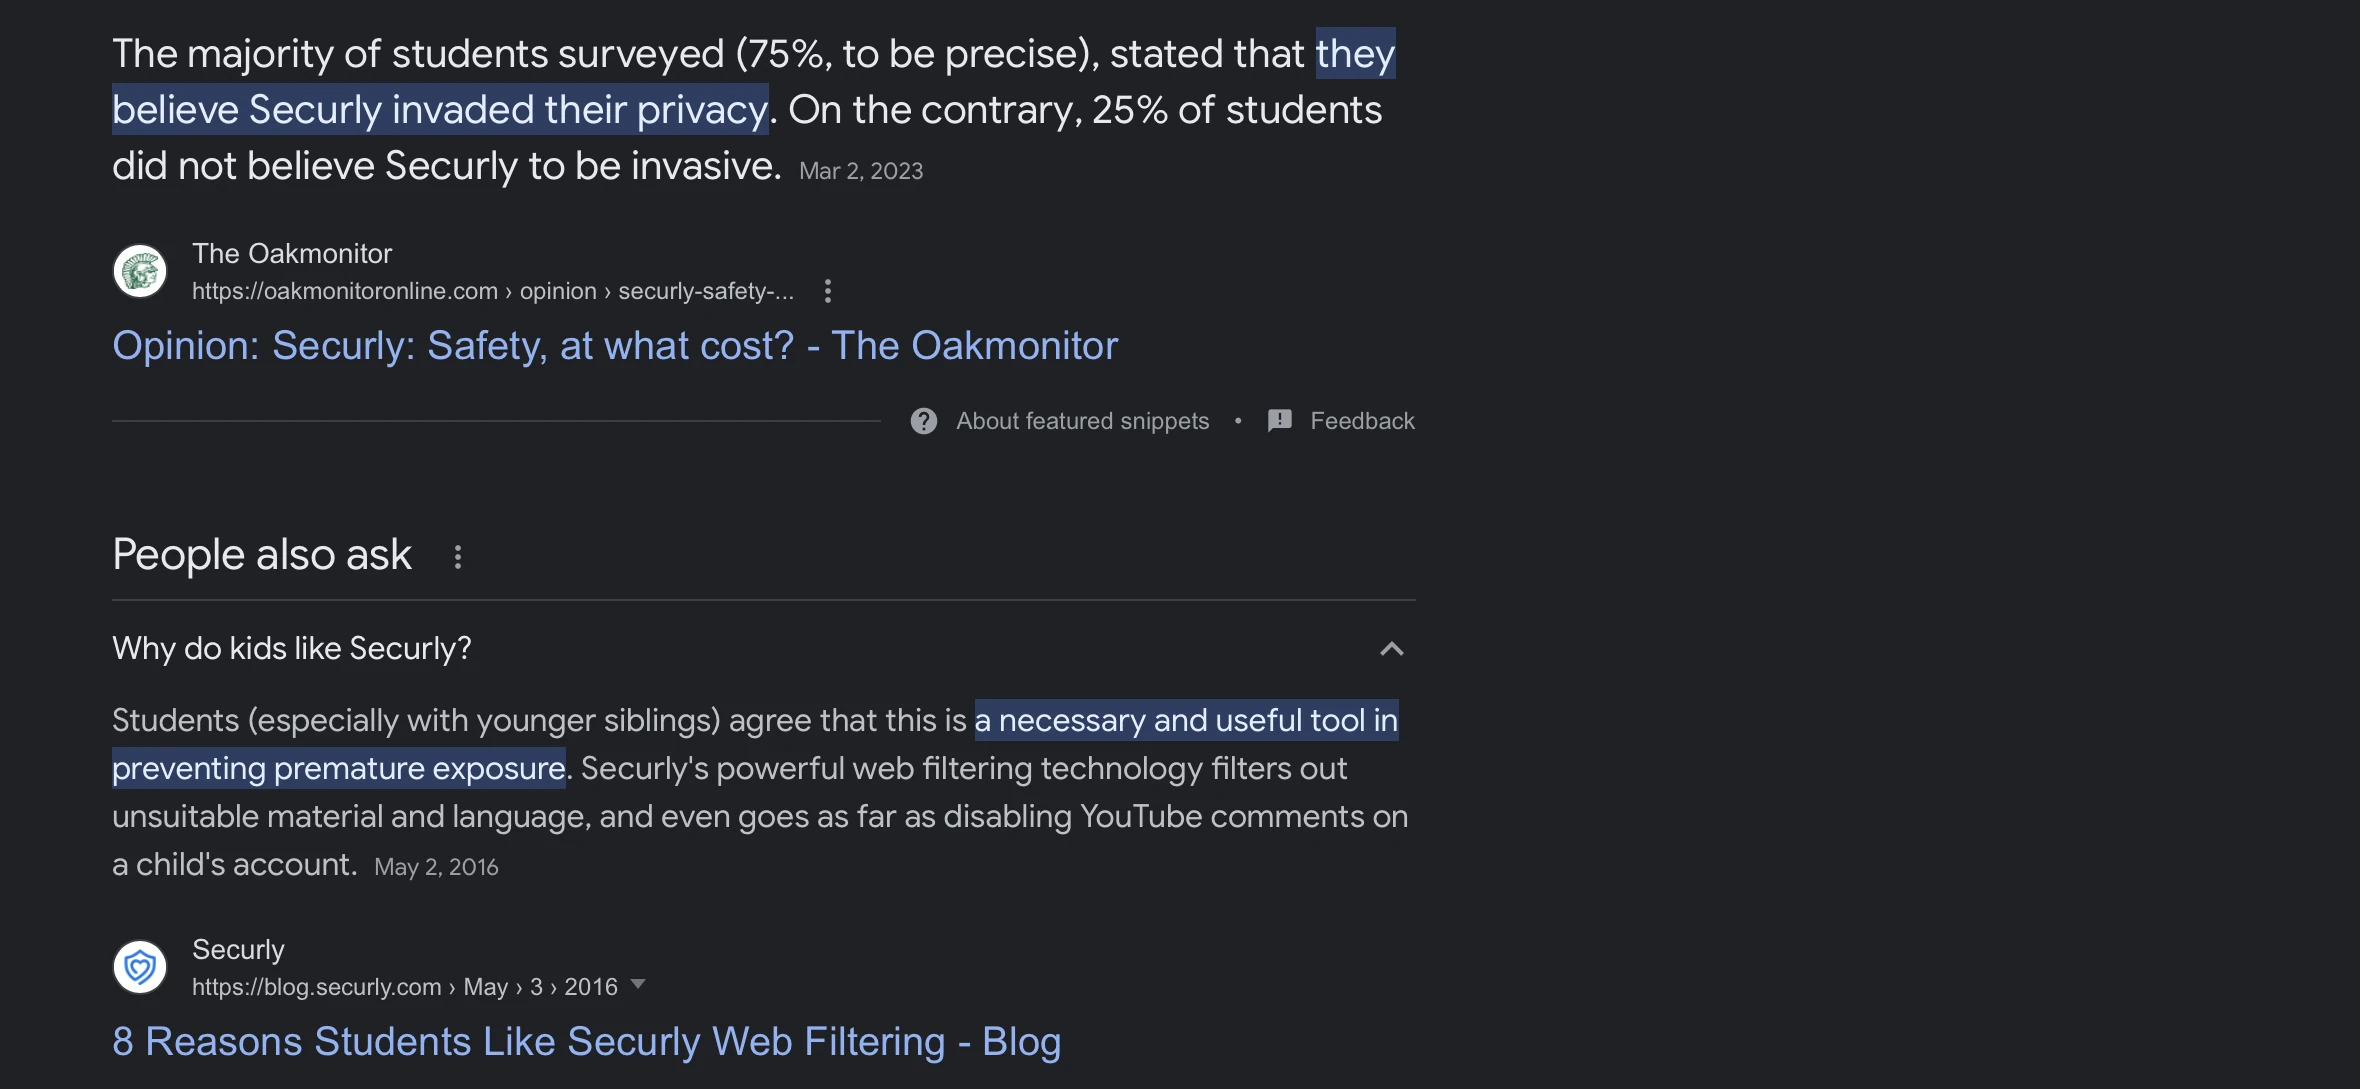
Task: Click "The Oakmonitor" site name
Action: click(x=292, y=254)
